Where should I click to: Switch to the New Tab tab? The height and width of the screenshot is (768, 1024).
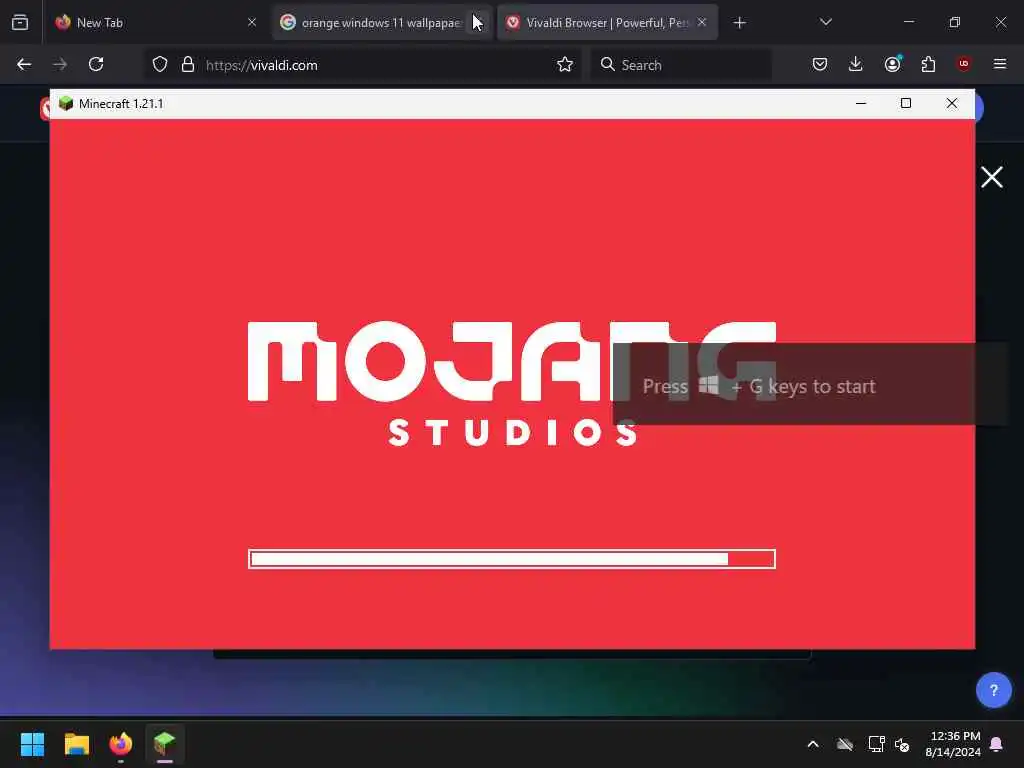155,23
